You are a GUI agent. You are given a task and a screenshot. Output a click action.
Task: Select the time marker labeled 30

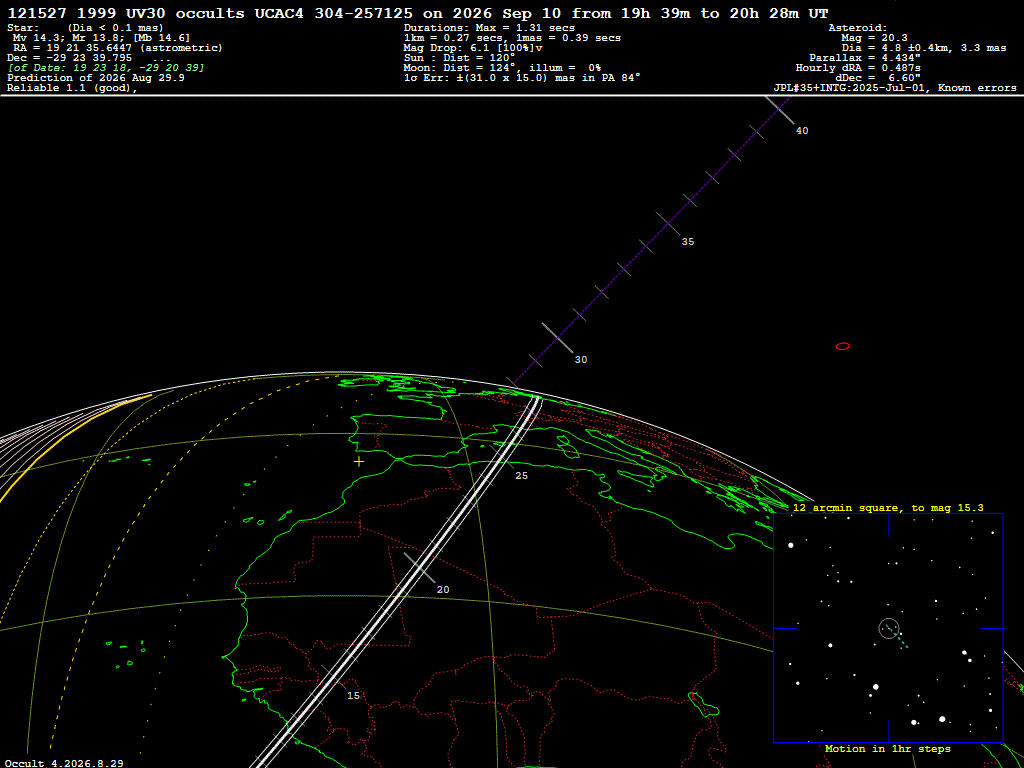581,360
